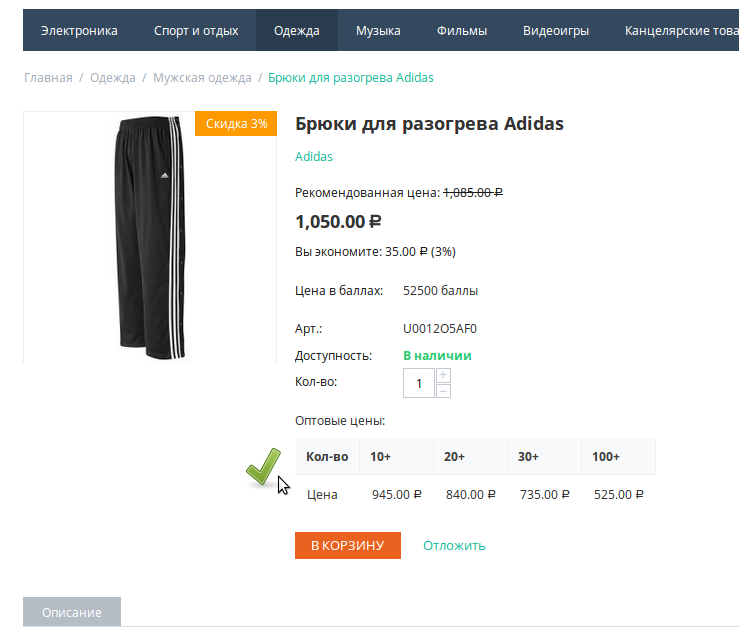The height and width of the screenshot is (638, 739).
Task: Click the orange Скидка 3% badge
Action: pyautogui.click(x=236, y=124)
